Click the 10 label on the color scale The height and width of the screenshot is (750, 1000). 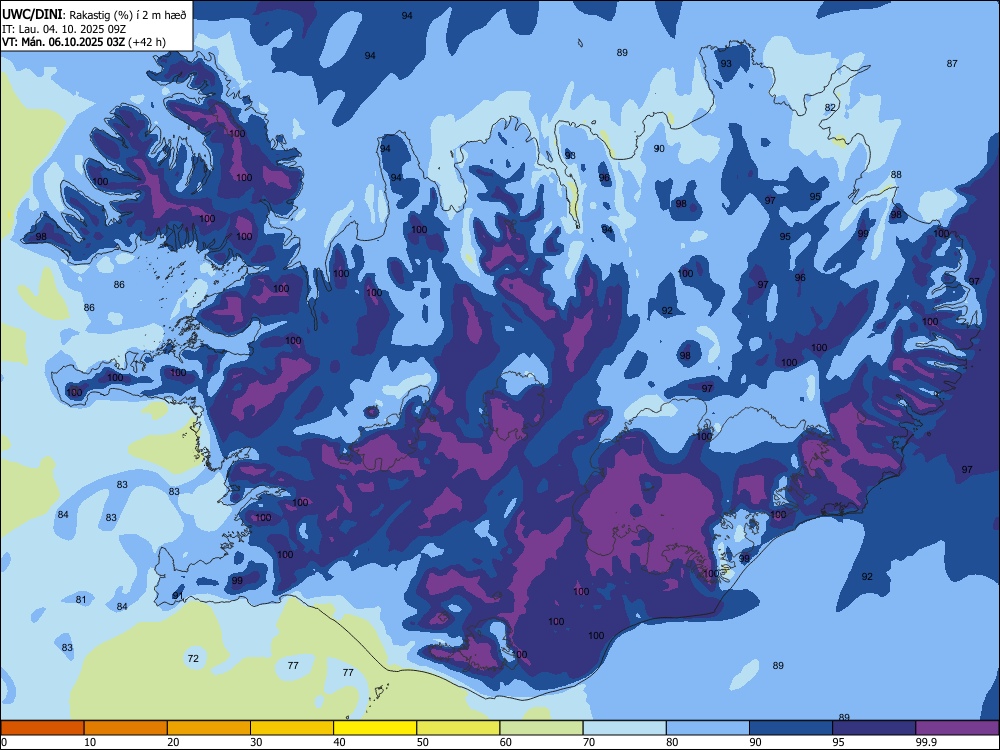click(x=90, y=742)
